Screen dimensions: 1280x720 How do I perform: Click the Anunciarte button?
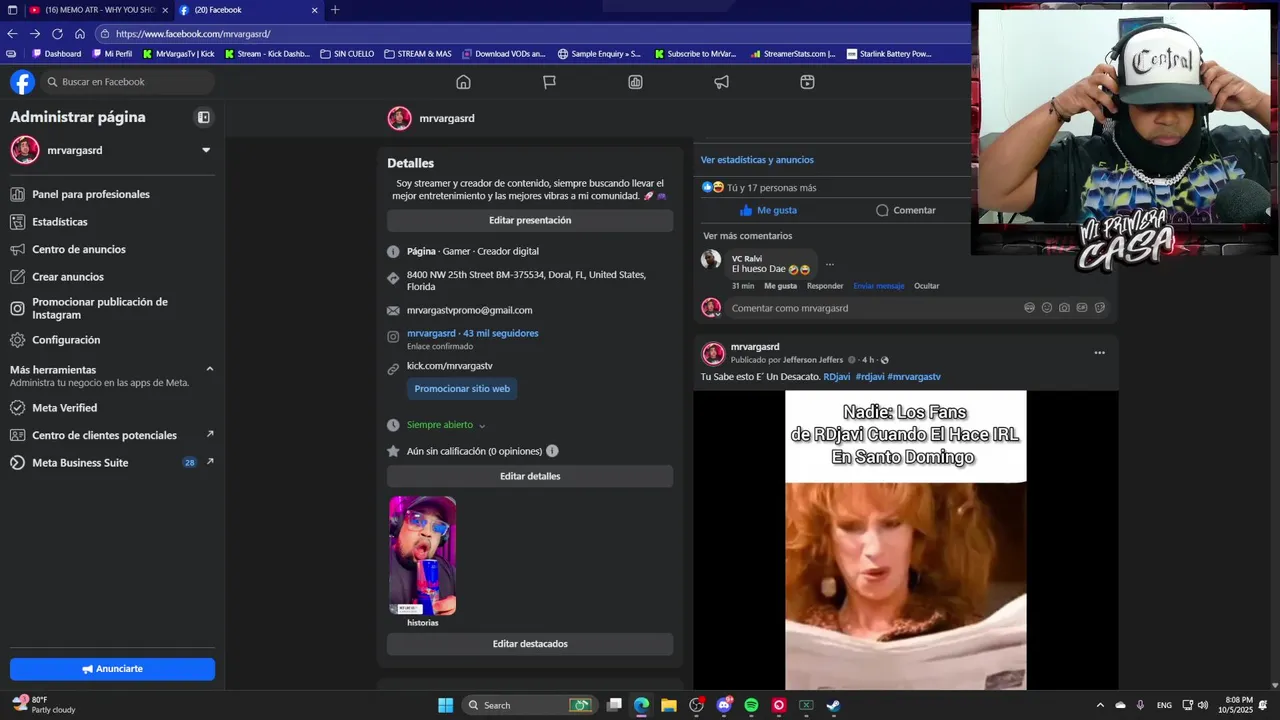[x=112, y=669]
